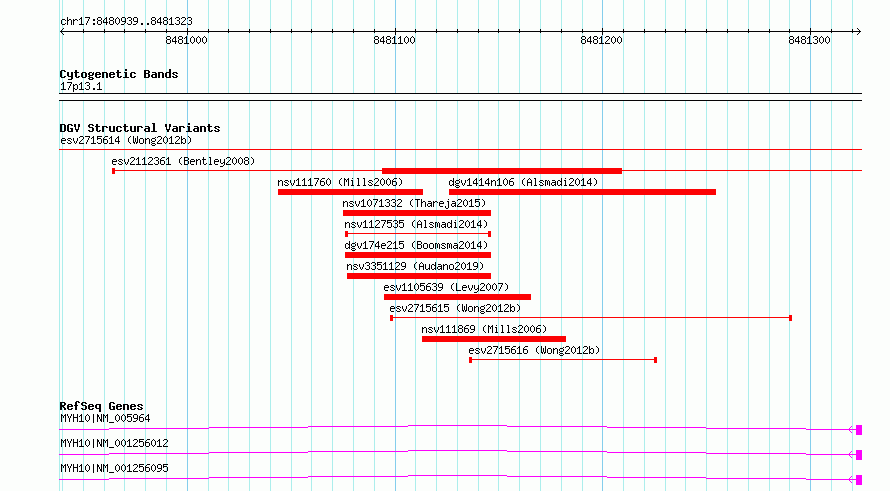
Task: Click the dgv174e215 (Boomsma2014) label
Action: pos(416,245)
